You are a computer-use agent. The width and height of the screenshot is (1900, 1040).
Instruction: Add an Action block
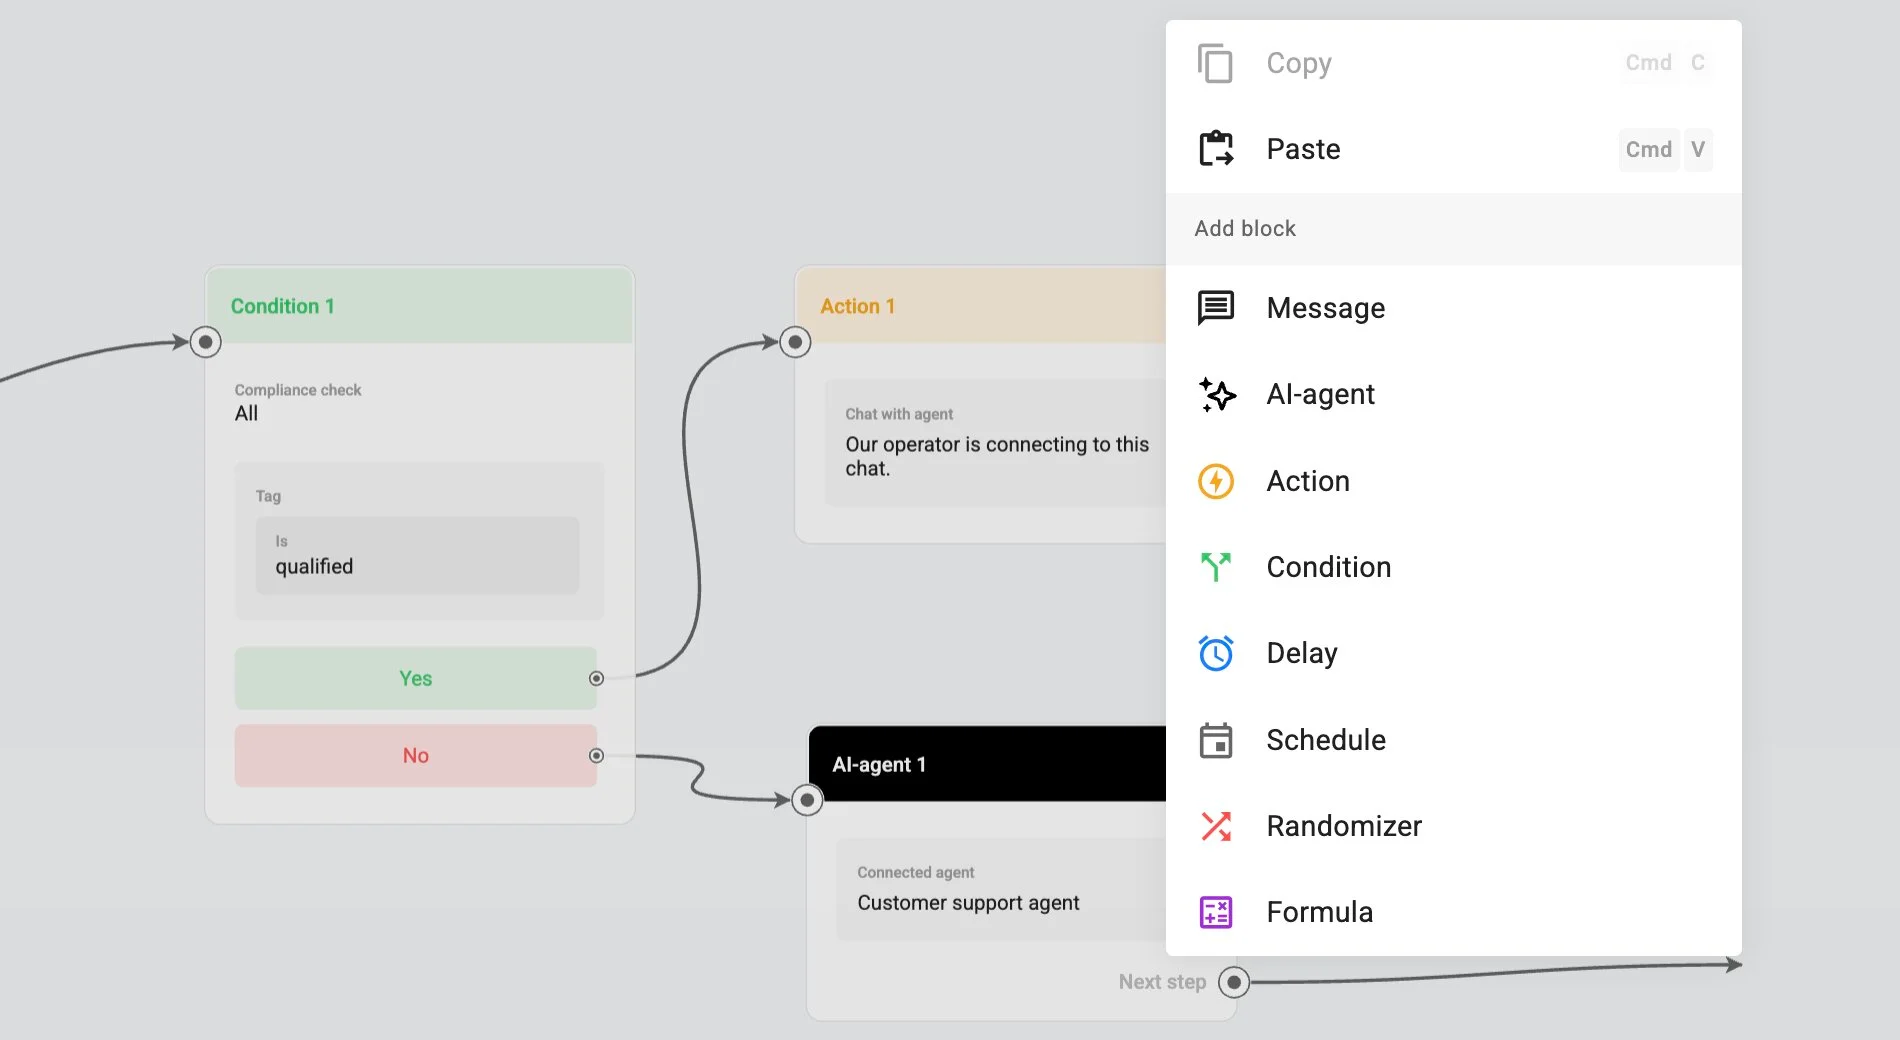click(x=1454, y=481)
